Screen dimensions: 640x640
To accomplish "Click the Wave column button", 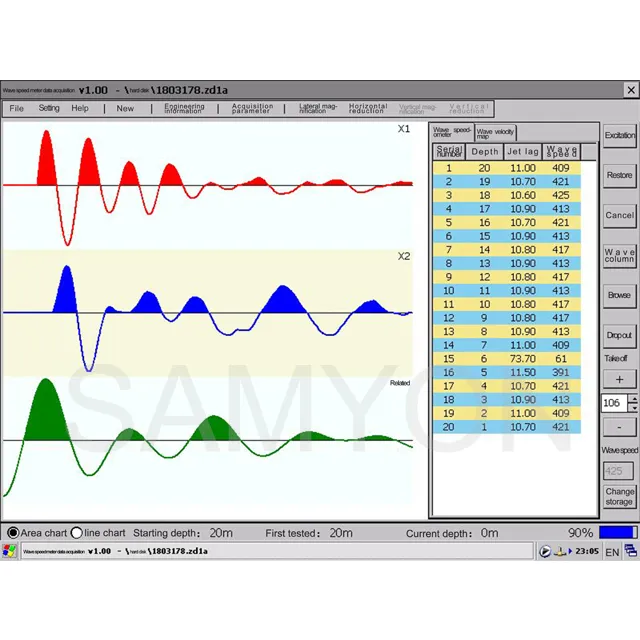I will pyautogui.click(x=620, y=256).
